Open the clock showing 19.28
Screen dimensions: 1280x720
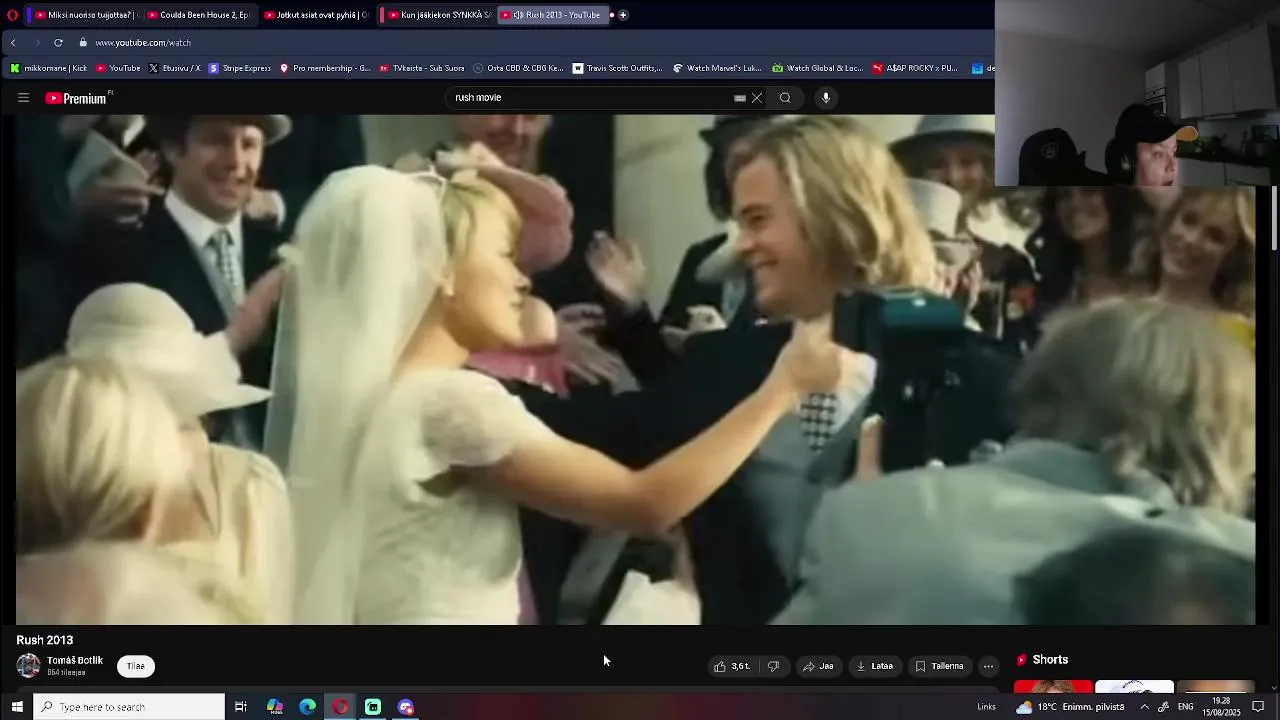pyautogui.click(x=1221, y=707)
